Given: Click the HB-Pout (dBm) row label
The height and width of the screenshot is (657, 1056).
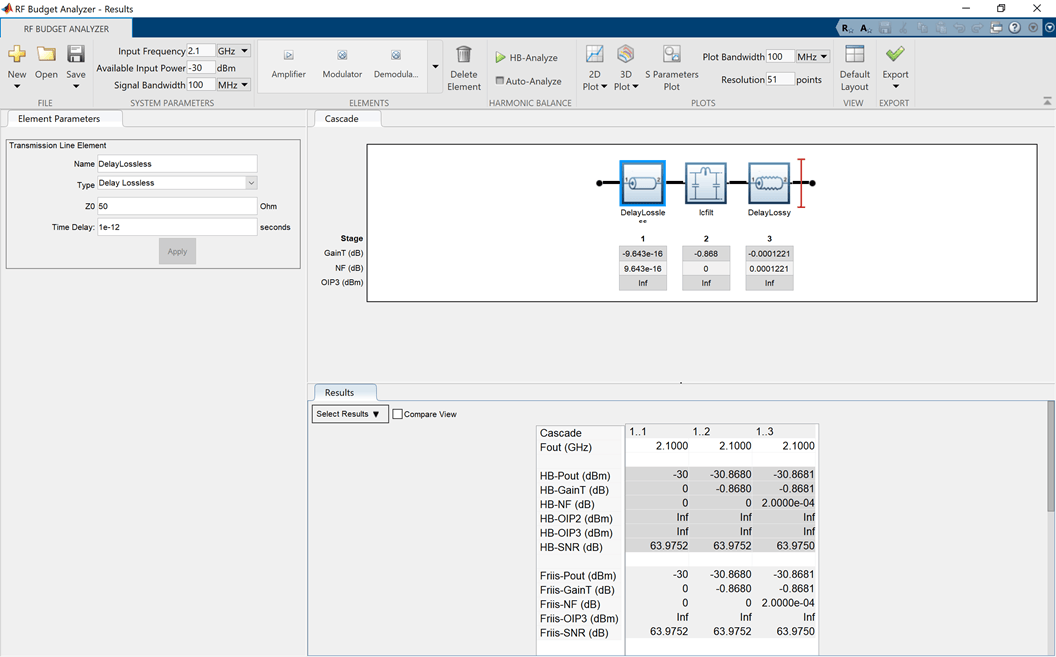Looking at the screenshot, I should 574,476.
